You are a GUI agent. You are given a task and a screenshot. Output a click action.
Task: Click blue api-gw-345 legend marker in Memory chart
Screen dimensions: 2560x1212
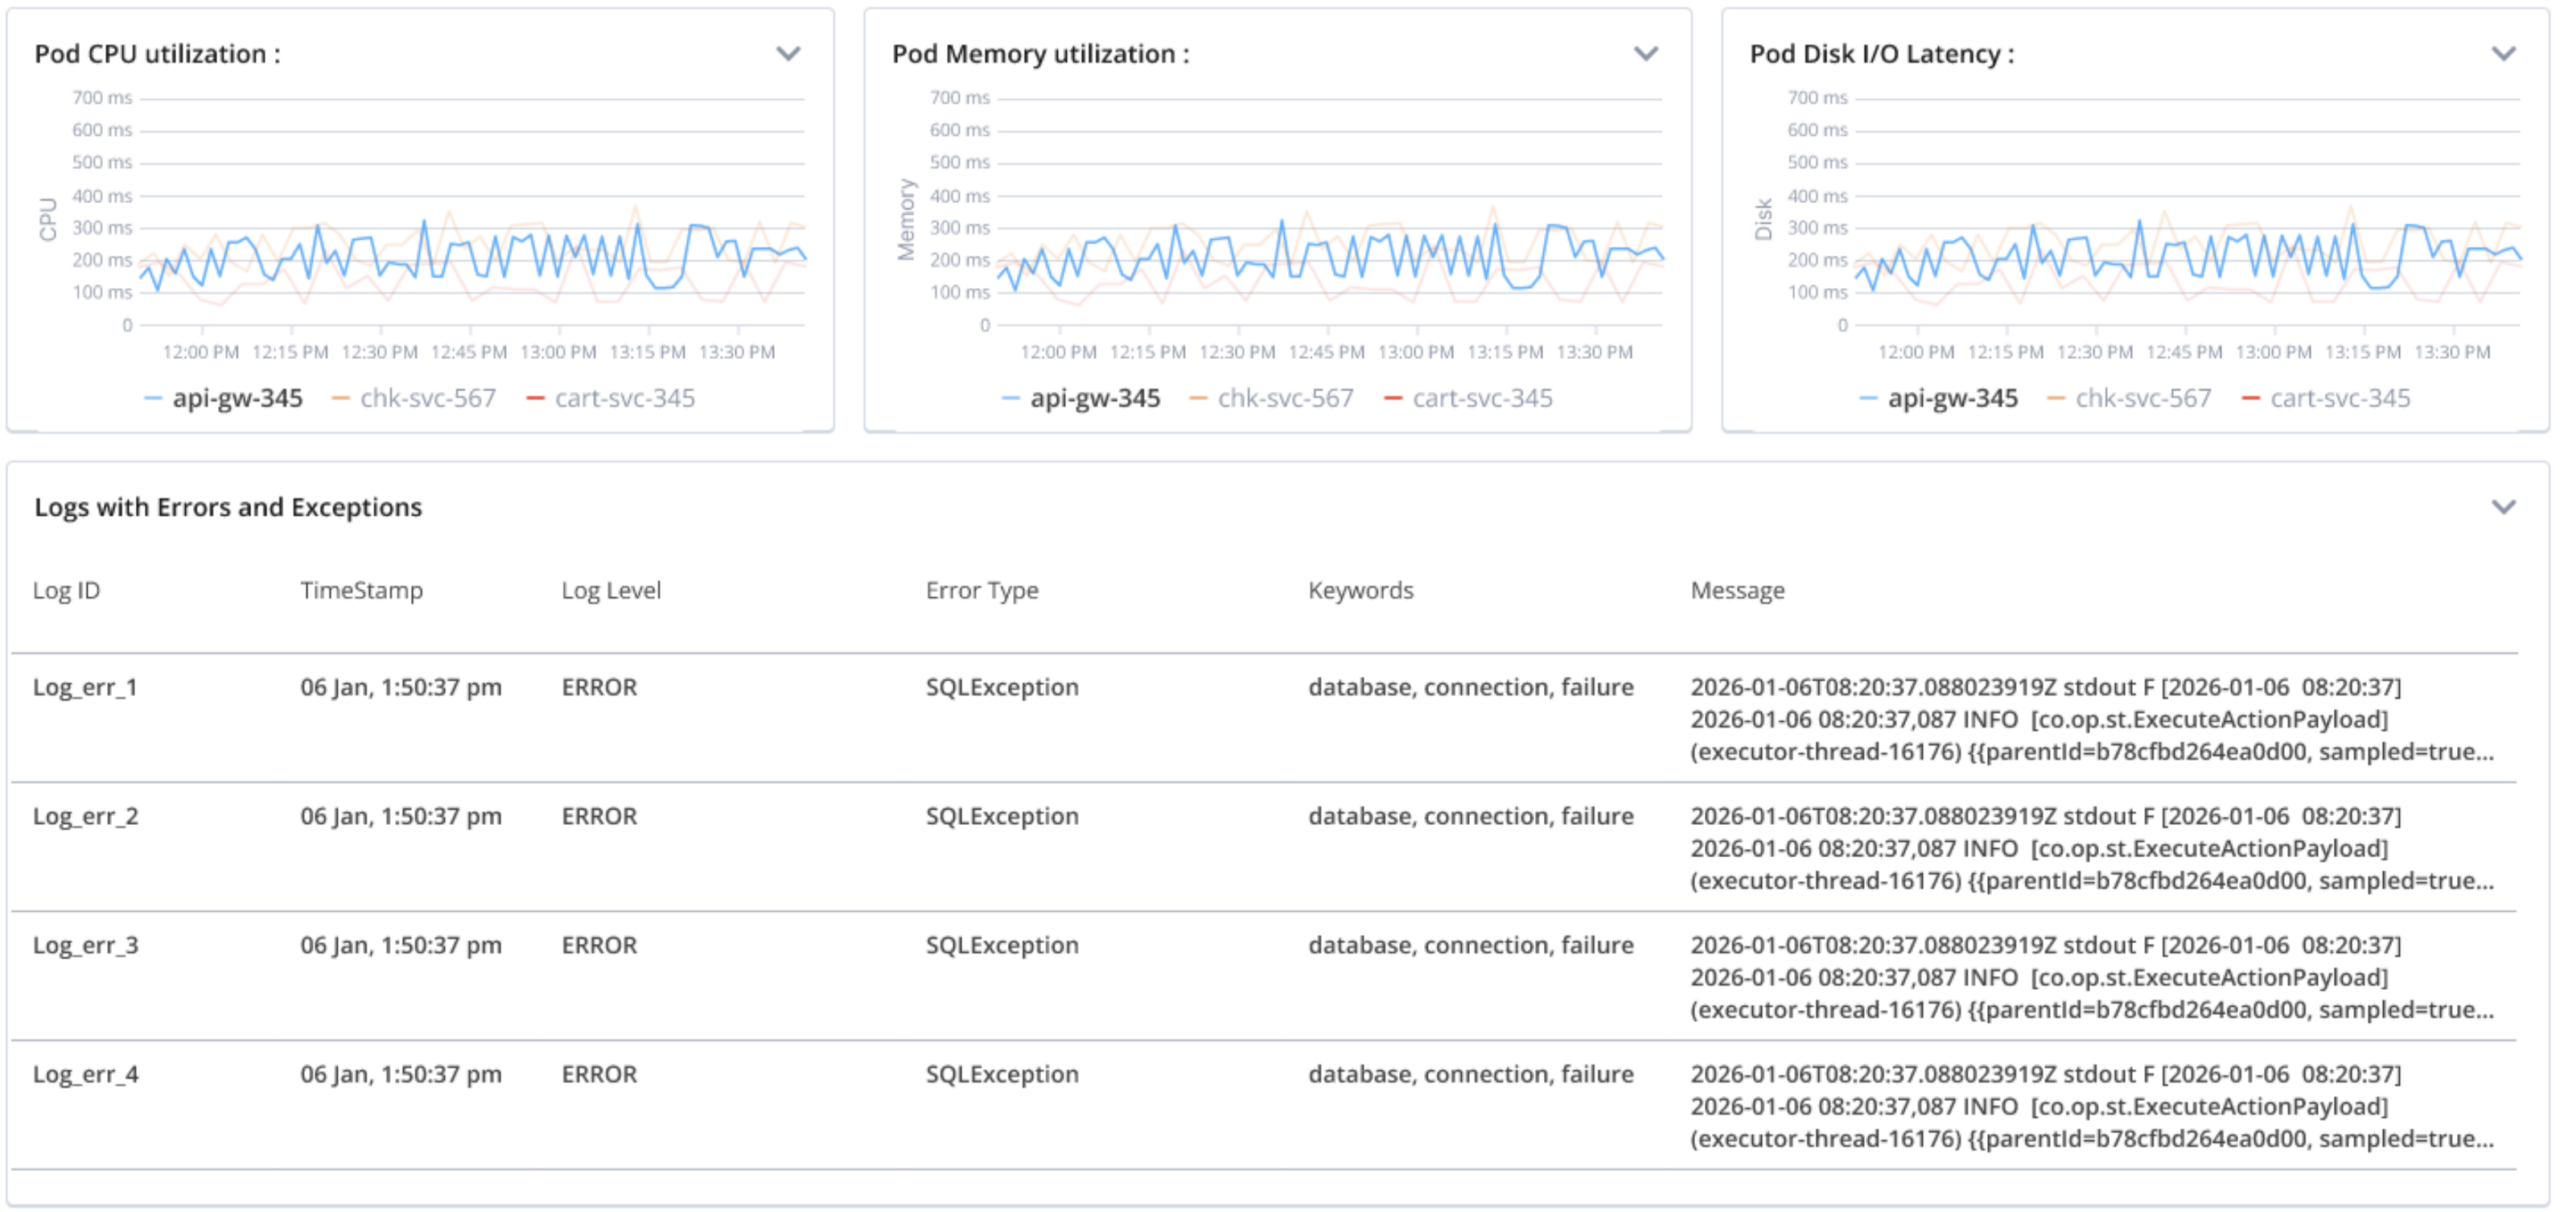pyautogui.click(x=1010, y=399)
